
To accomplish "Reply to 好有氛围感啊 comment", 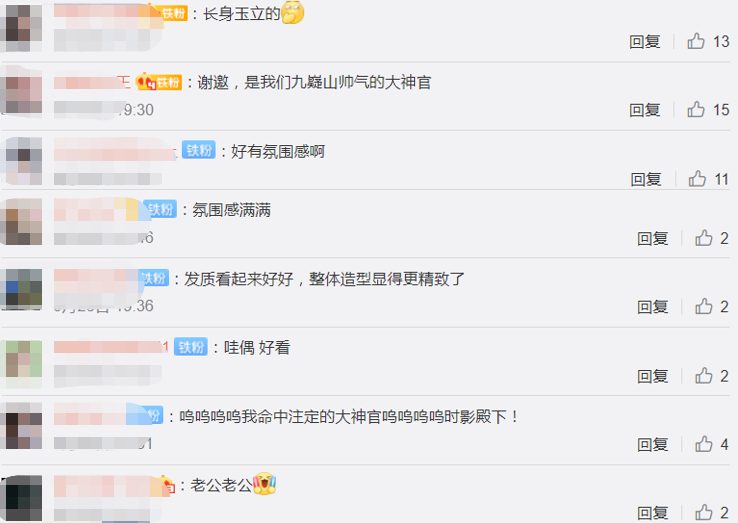I will [x=646, y=179].
